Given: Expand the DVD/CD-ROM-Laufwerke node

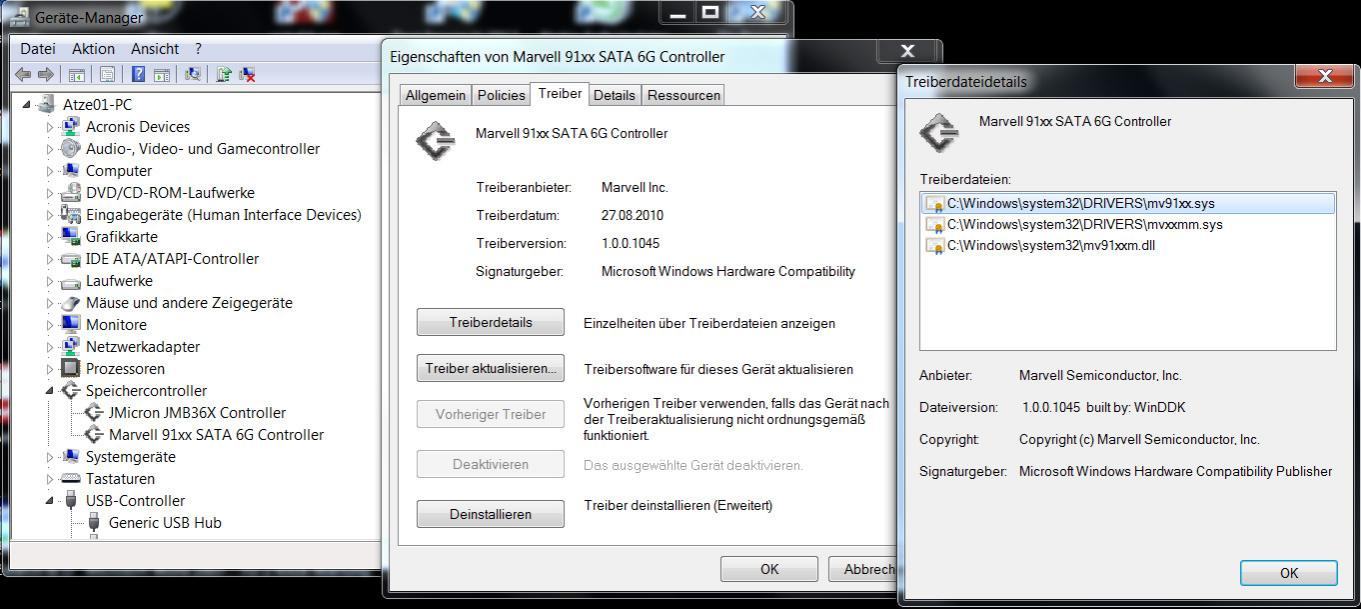Looking at the screenshot, I should [50, 193].
